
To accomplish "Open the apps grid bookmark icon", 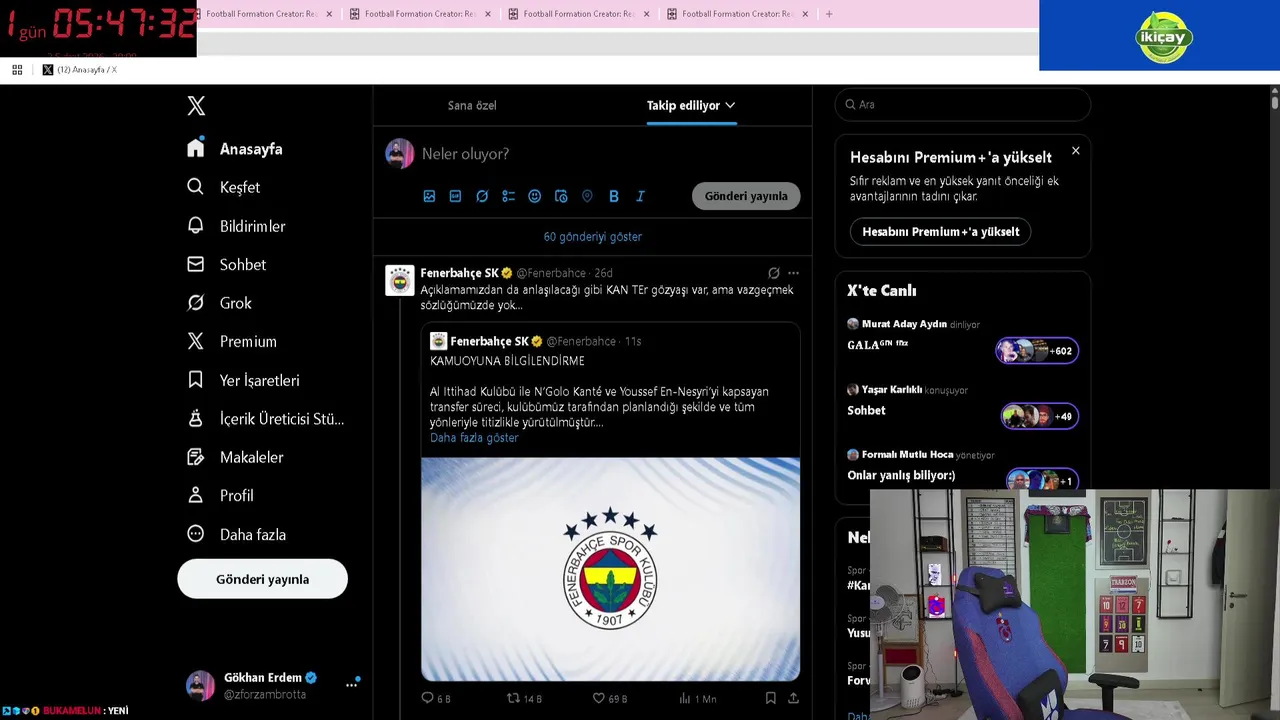I will 17,70.
